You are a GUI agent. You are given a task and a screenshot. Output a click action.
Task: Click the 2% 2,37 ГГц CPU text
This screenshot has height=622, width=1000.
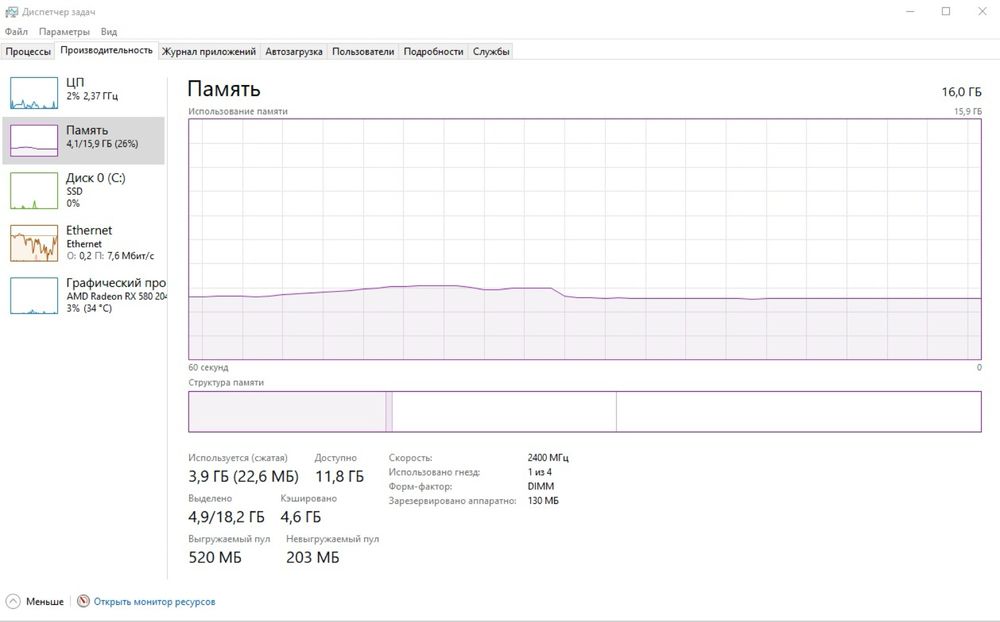[x=92, y=96]
